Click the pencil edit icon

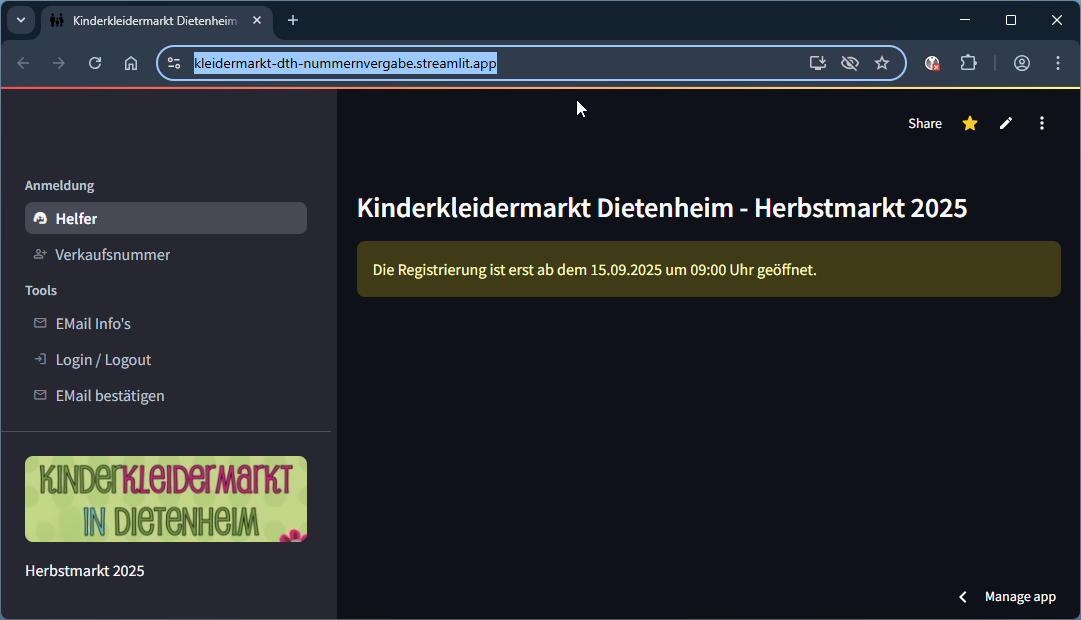click(x=1006, y=123)
